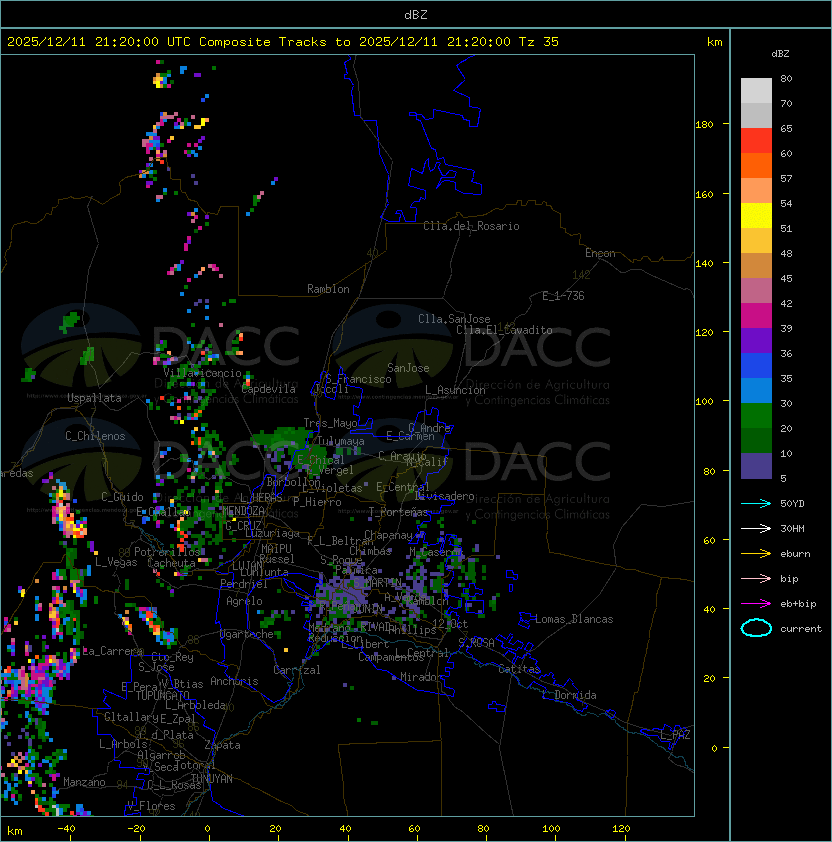Click the 'La_Carrera' map label
Screen dimensions: 832x842
click(x=113, y=651)
